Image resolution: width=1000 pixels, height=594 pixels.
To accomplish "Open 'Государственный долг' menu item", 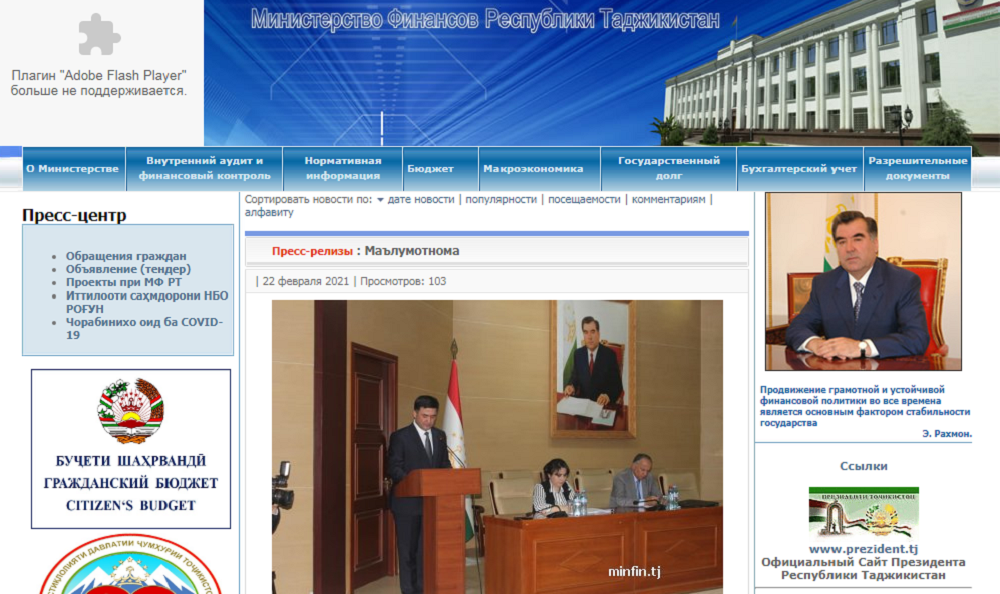I will [x=669, y=168].
